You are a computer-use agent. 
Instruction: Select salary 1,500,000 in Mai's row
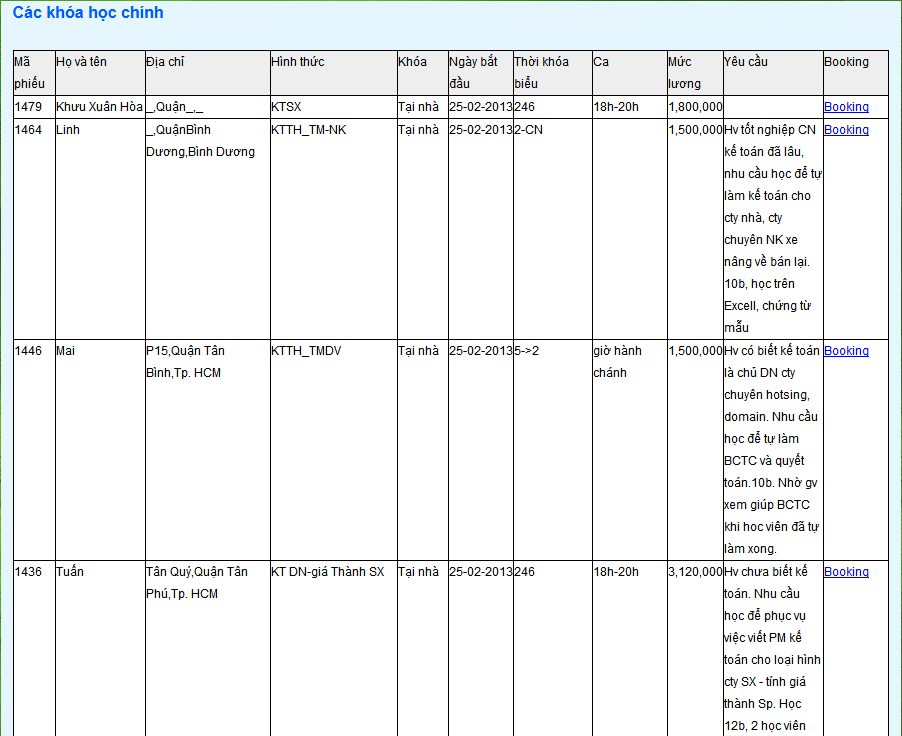coord(695,351)
